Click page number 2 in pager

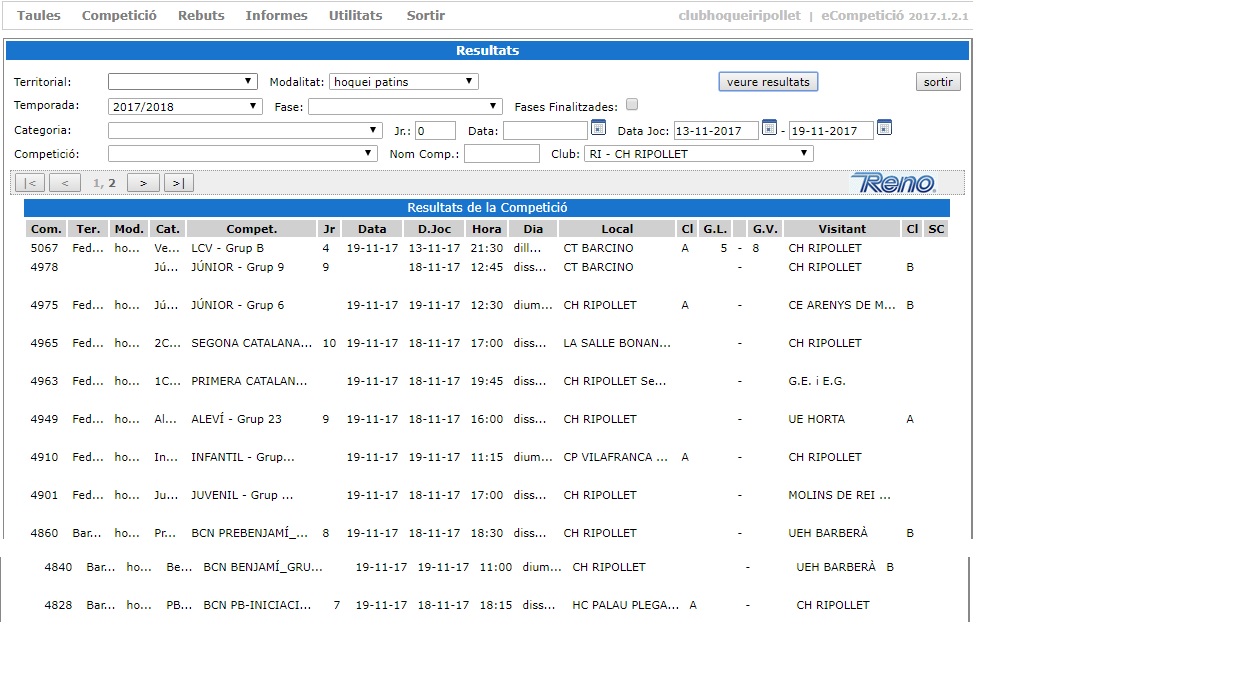tap(112, 183)
